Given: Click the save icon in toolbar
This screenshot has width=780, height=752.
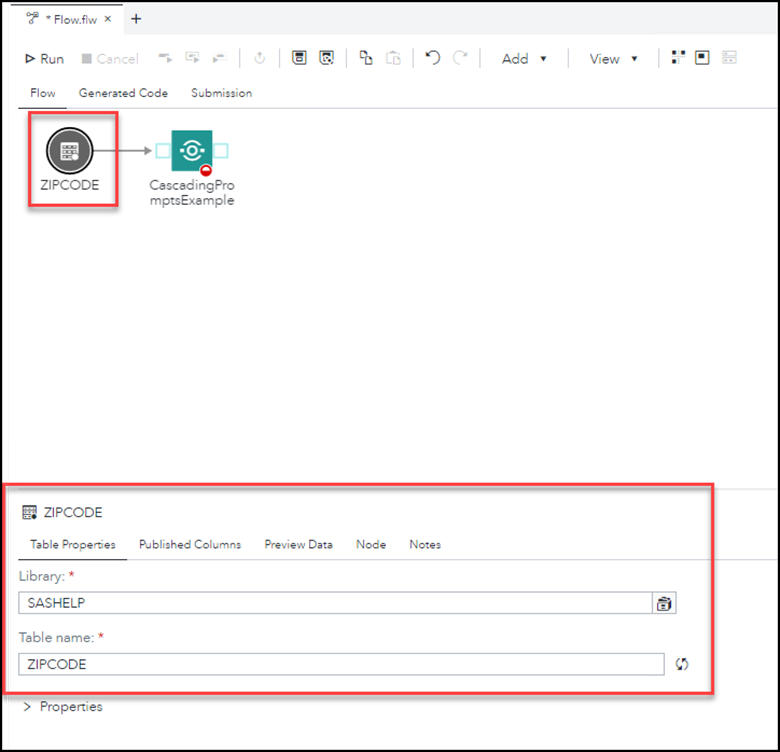Looking at the screenshot, I should (299, 58).
